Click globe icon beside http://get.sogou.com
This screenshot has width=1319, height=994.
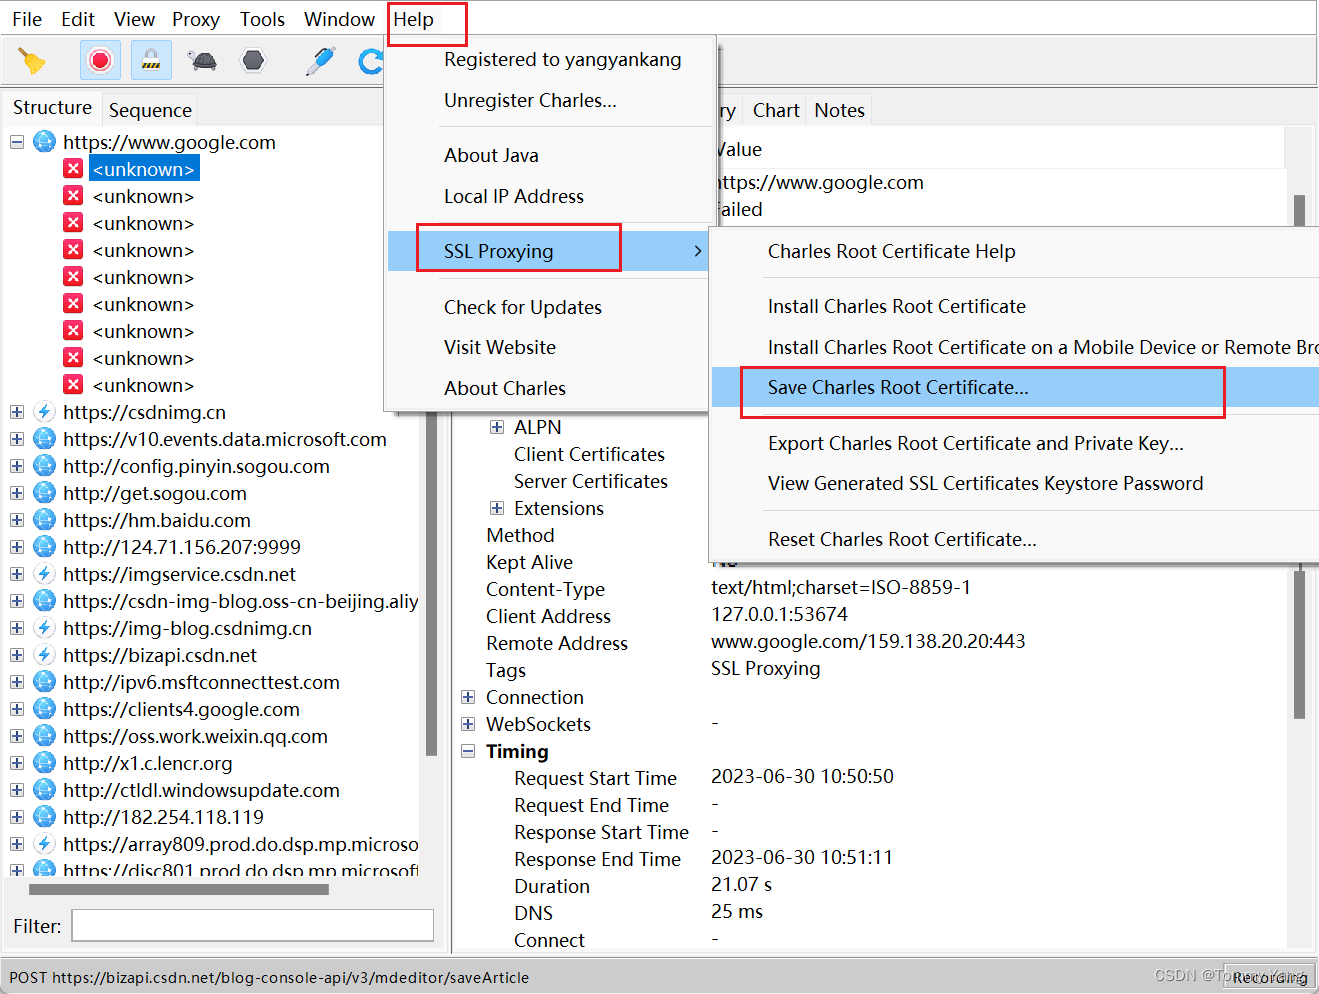[x=44, y=493]
